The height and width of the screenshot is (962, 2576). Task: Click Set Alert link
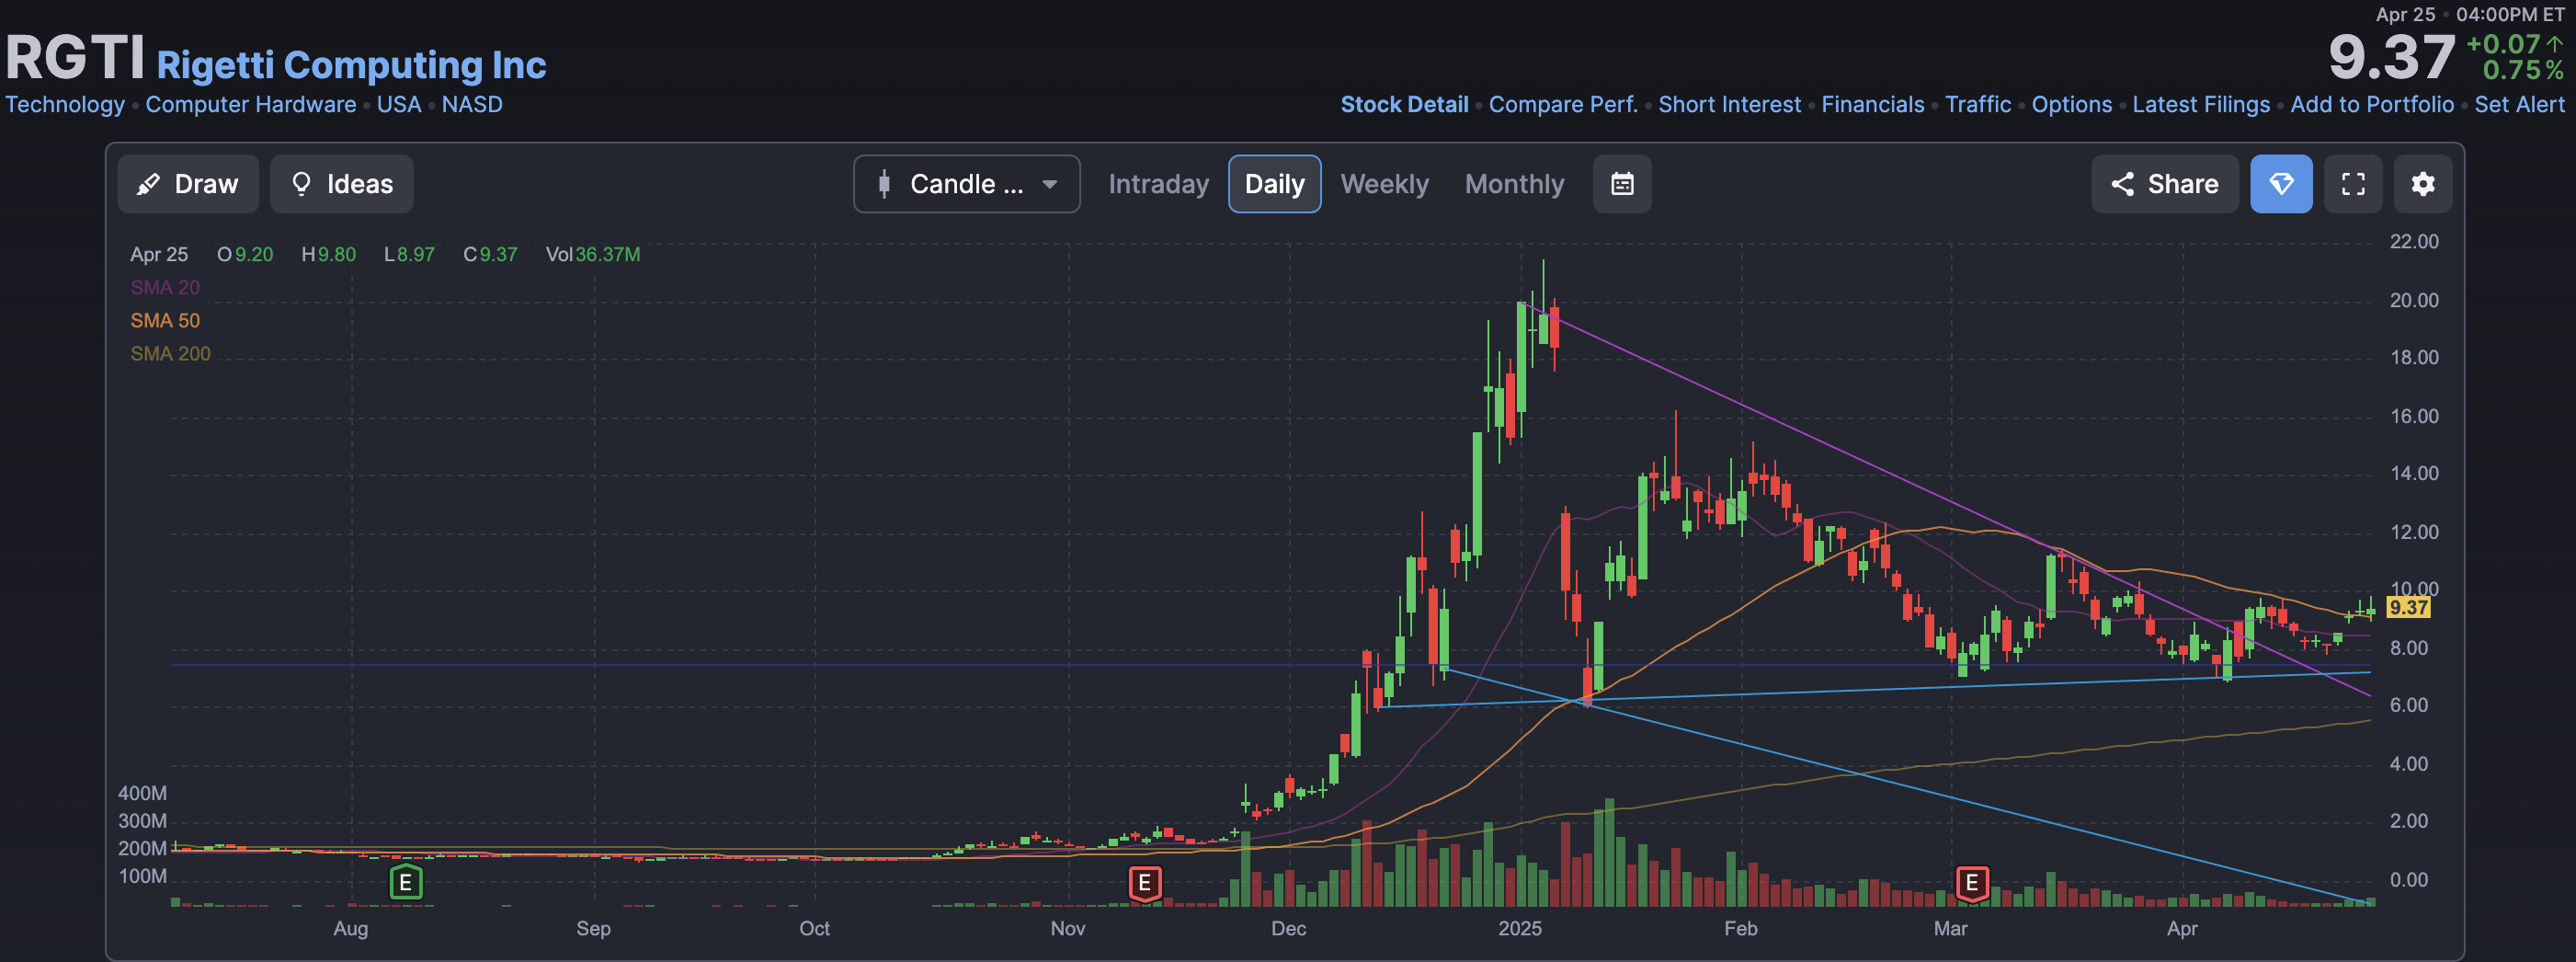(x=2519, y=104)
